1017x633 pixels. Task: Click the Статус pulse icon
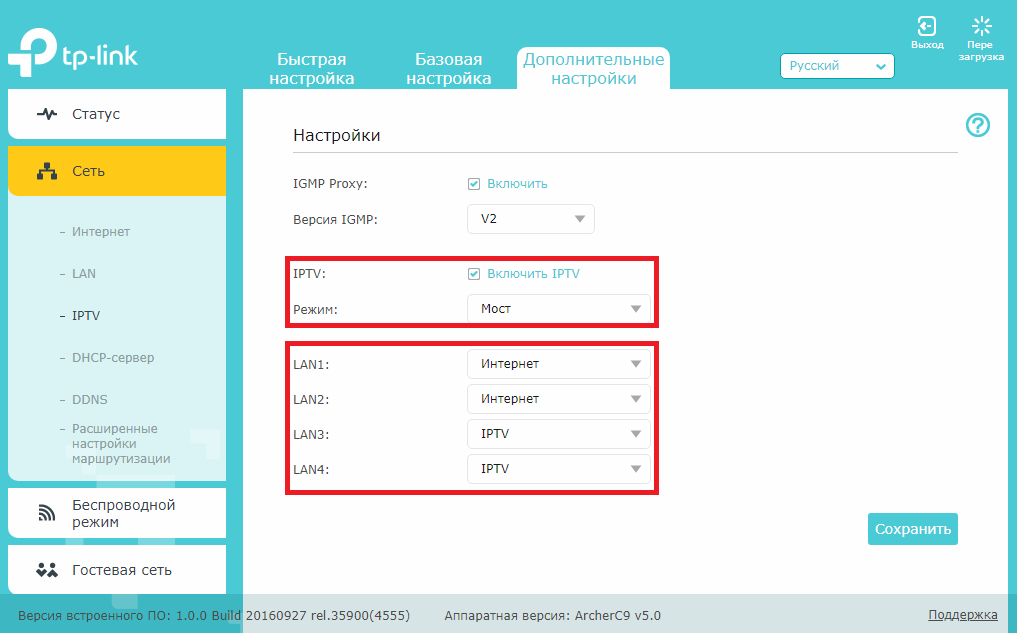[47, 114]
